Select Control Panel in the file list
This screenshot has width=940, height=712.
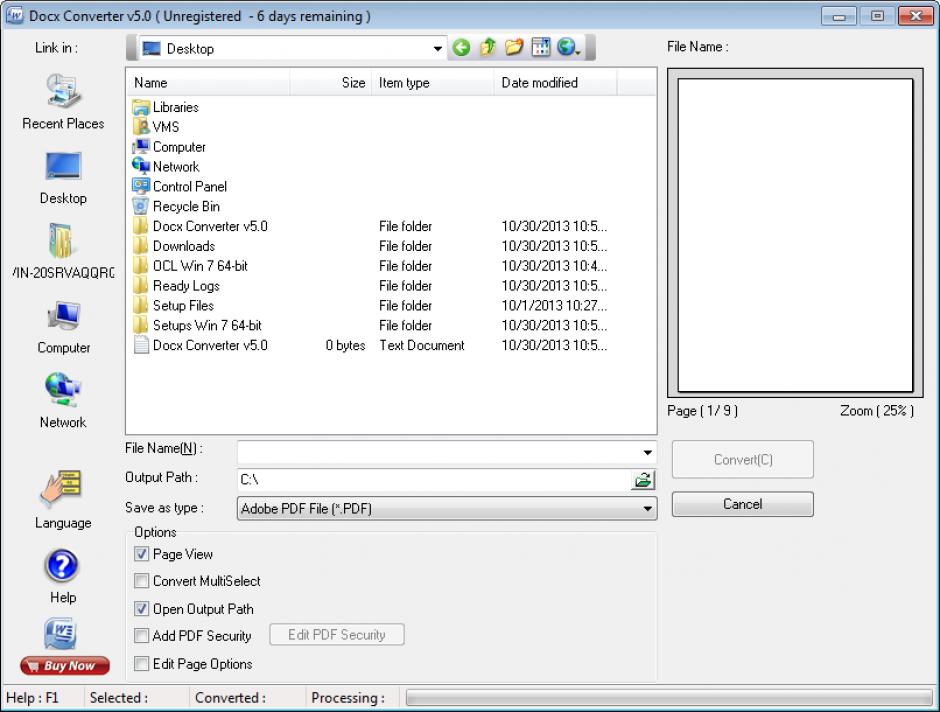pos(180,186)
